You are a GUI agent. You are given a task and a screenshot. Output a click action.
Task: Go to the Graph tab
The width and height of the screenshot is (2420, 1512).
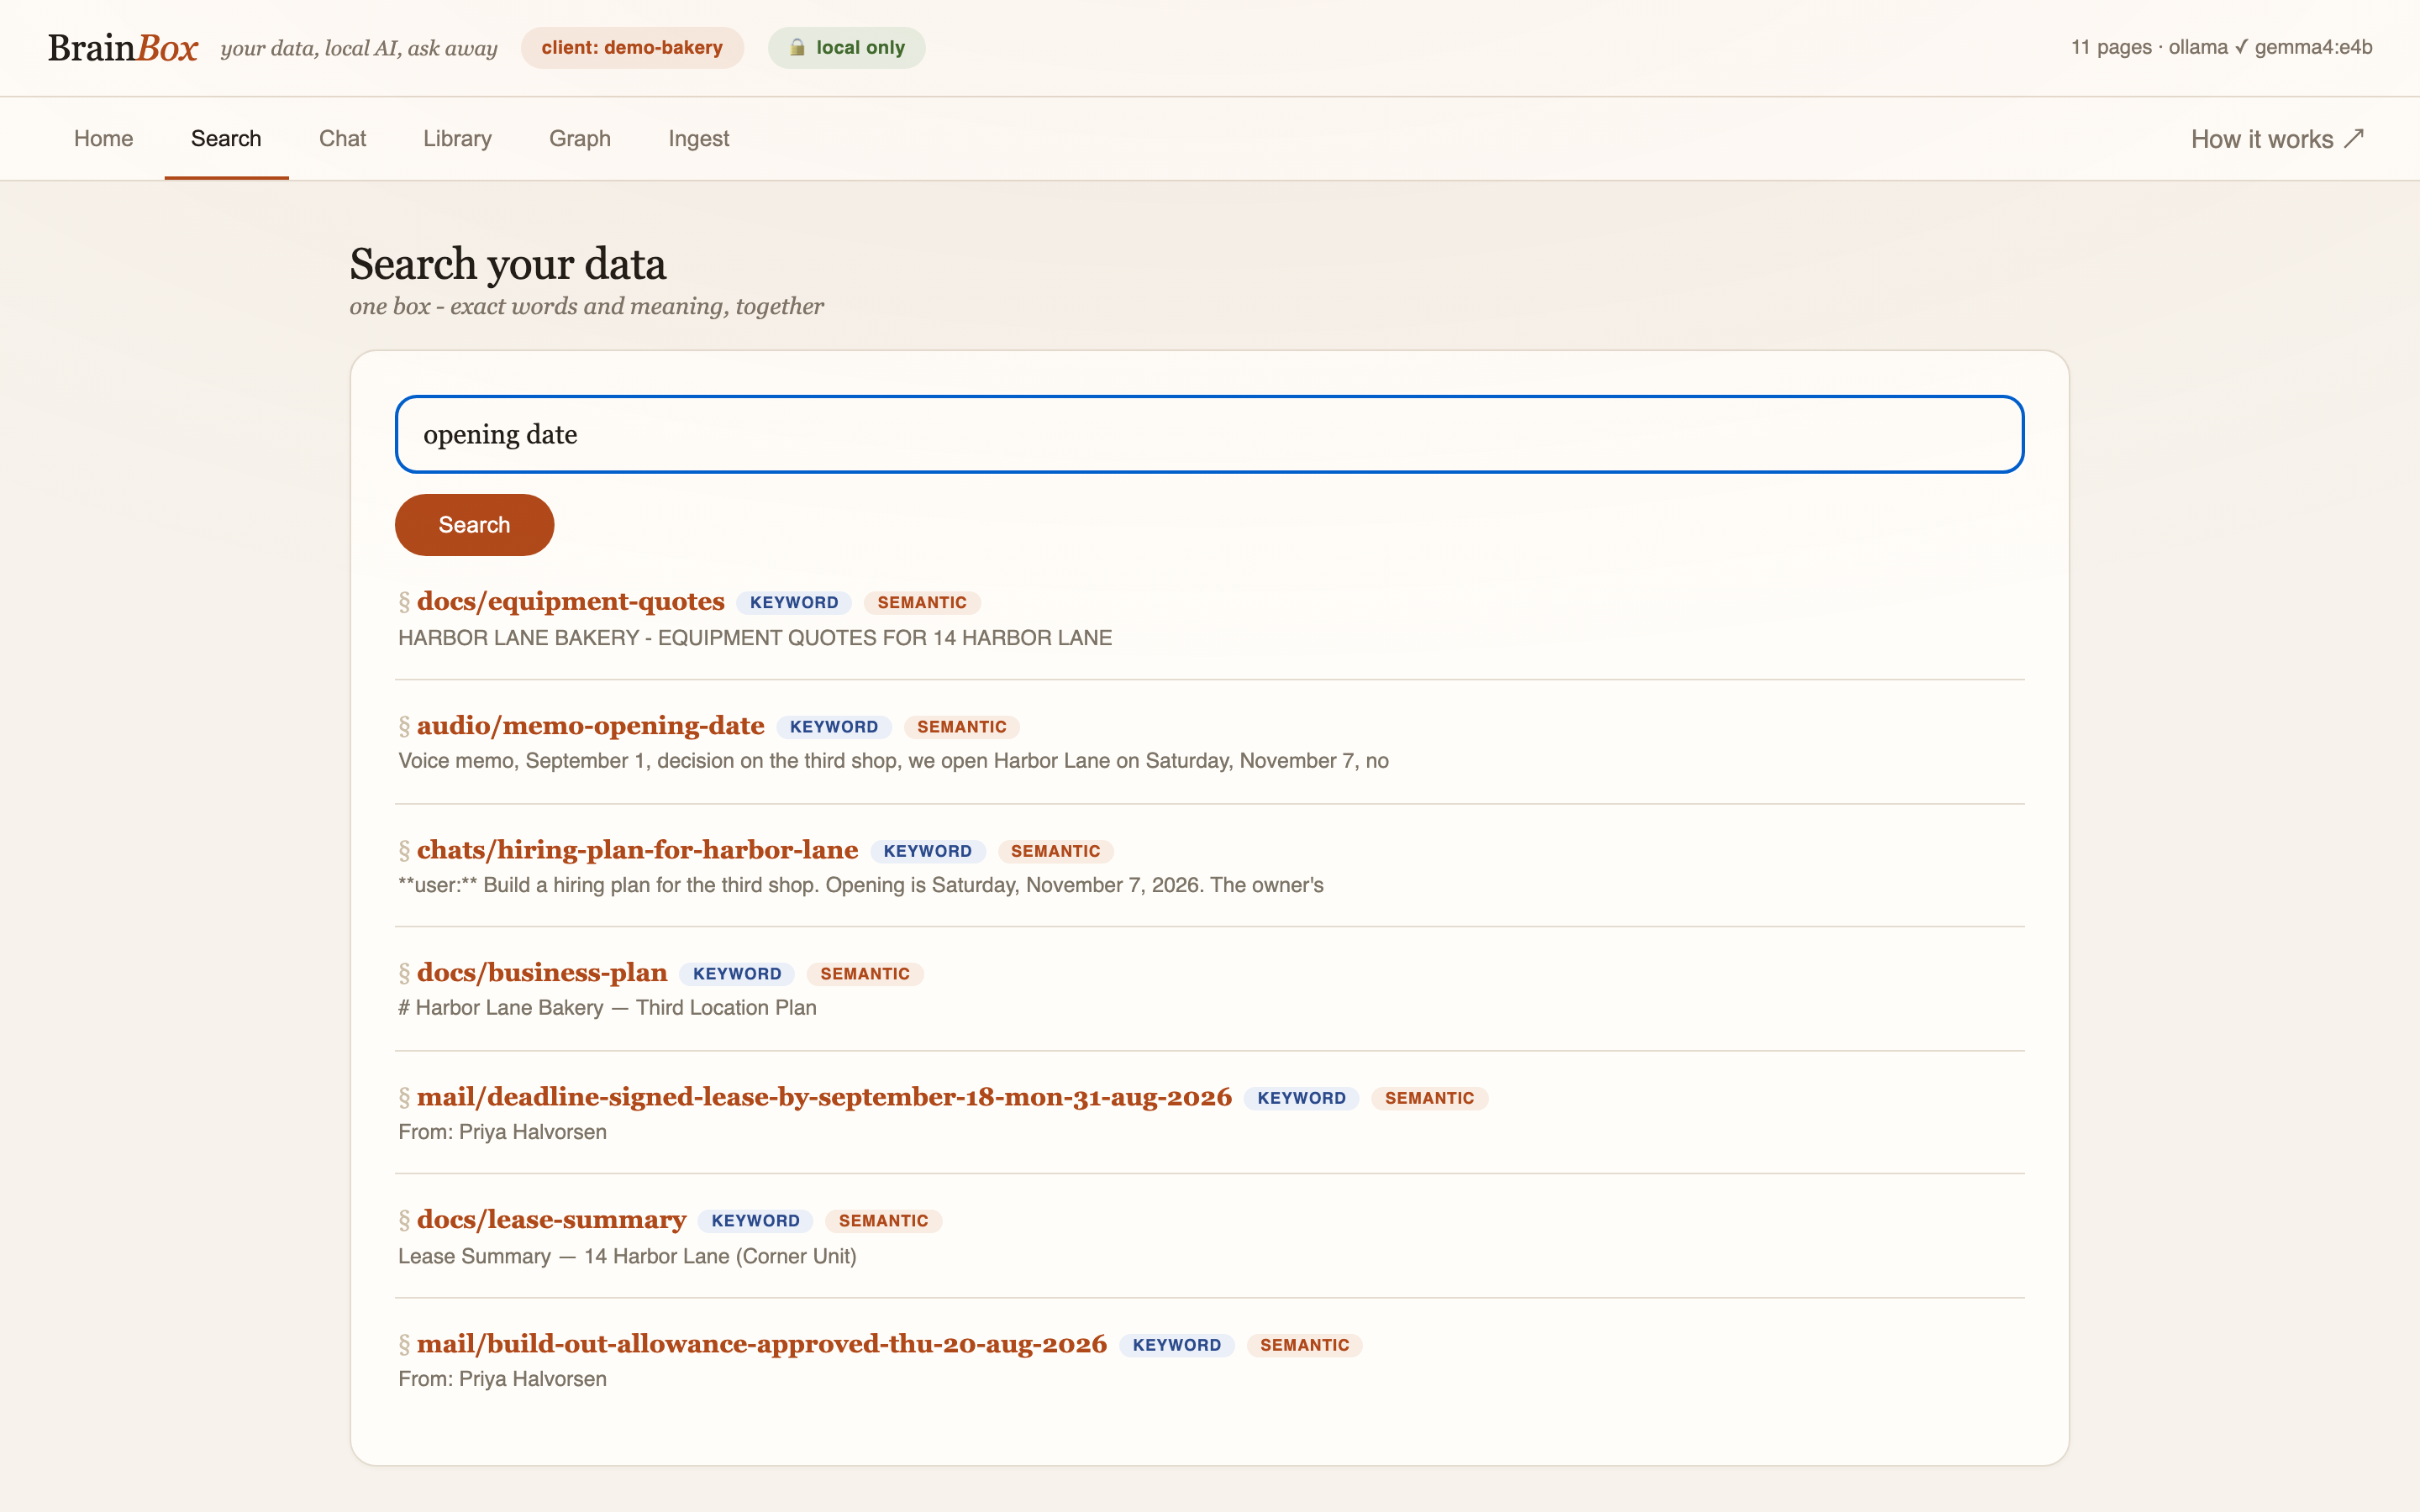[x=580, y=138]
